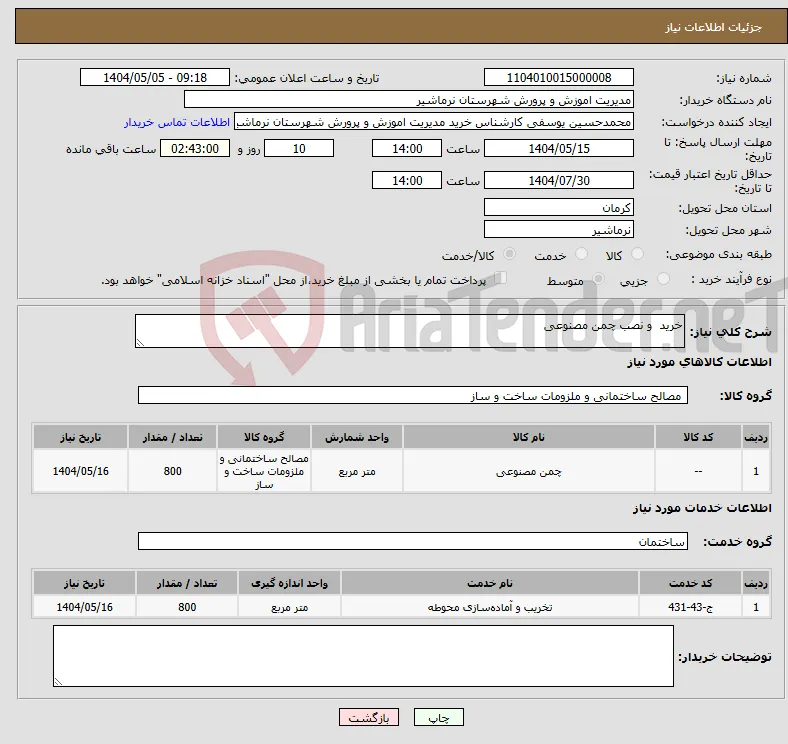Click the remaining days field showing 10

(299, 149)
